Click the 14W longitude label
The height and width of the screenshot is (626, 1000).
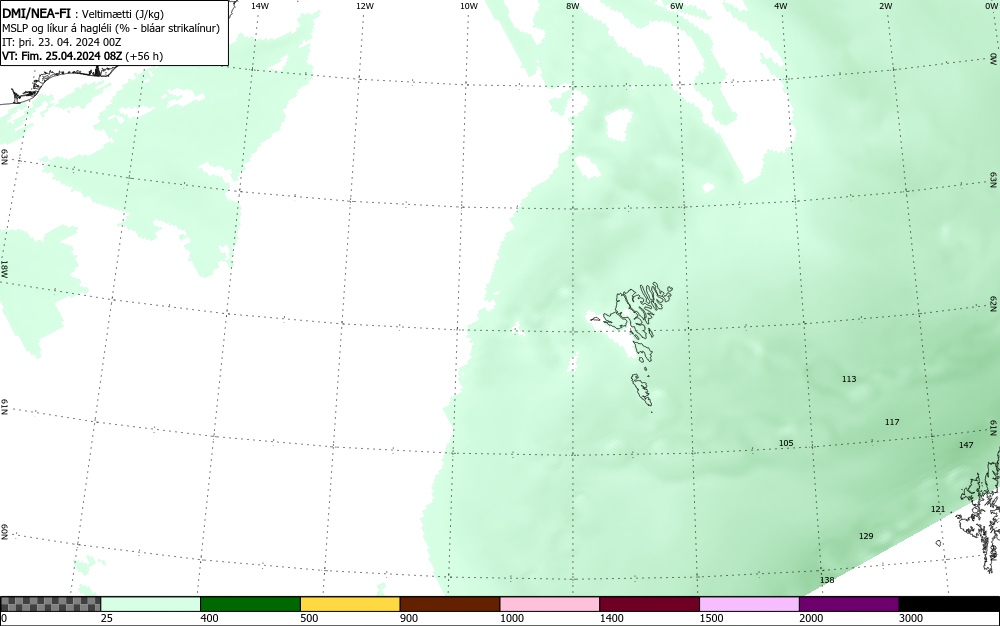[260, 6]
